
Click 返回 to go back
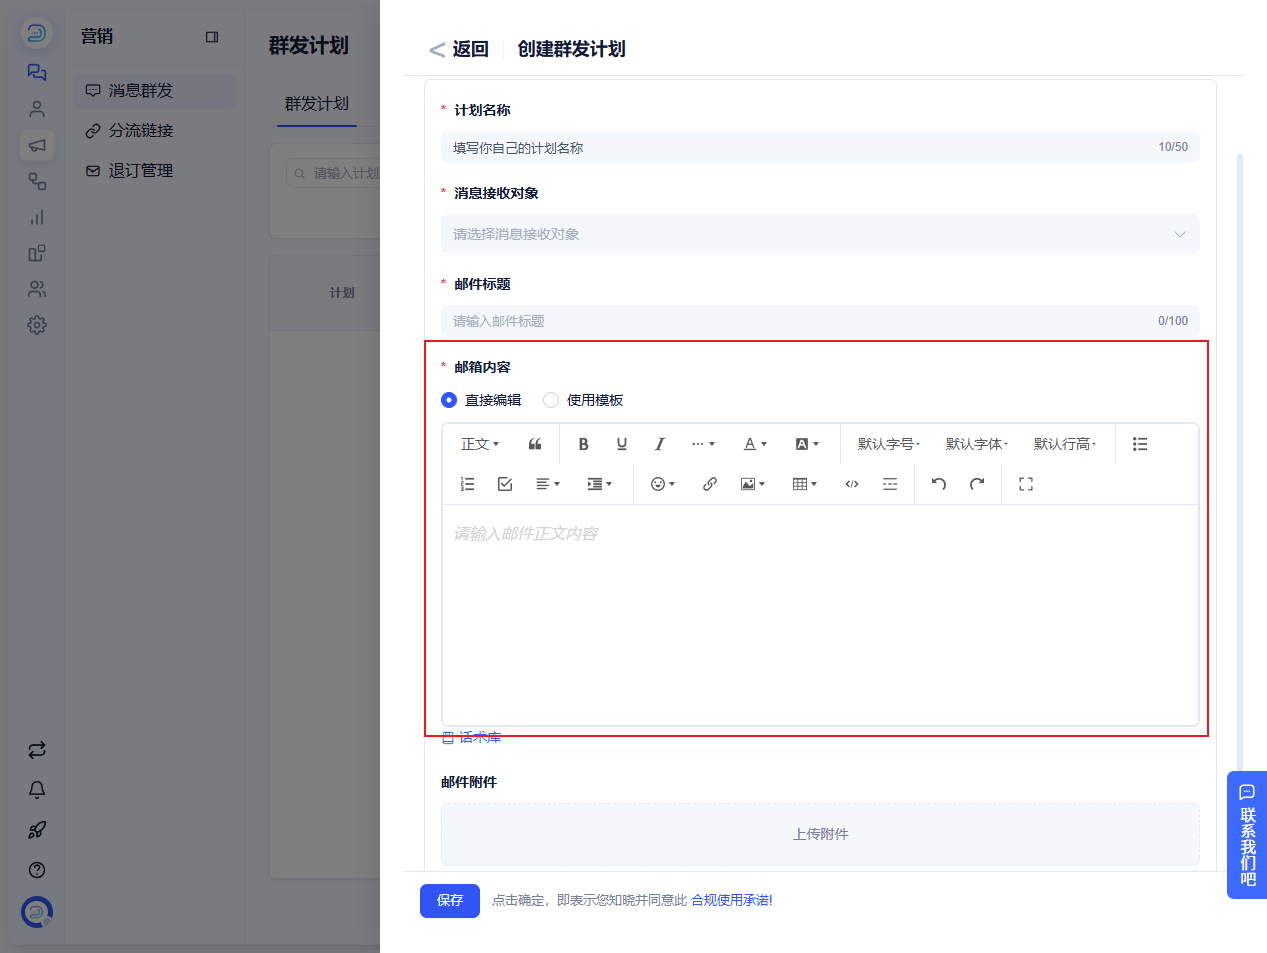459,49
